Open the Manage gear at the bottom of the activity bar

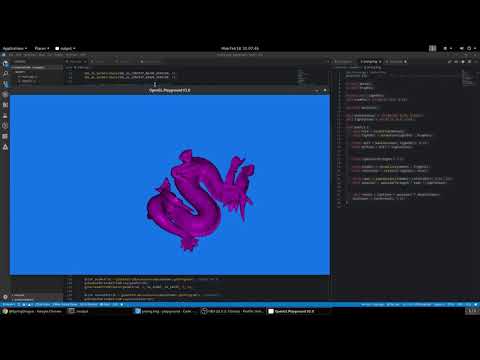click(5, 296)
